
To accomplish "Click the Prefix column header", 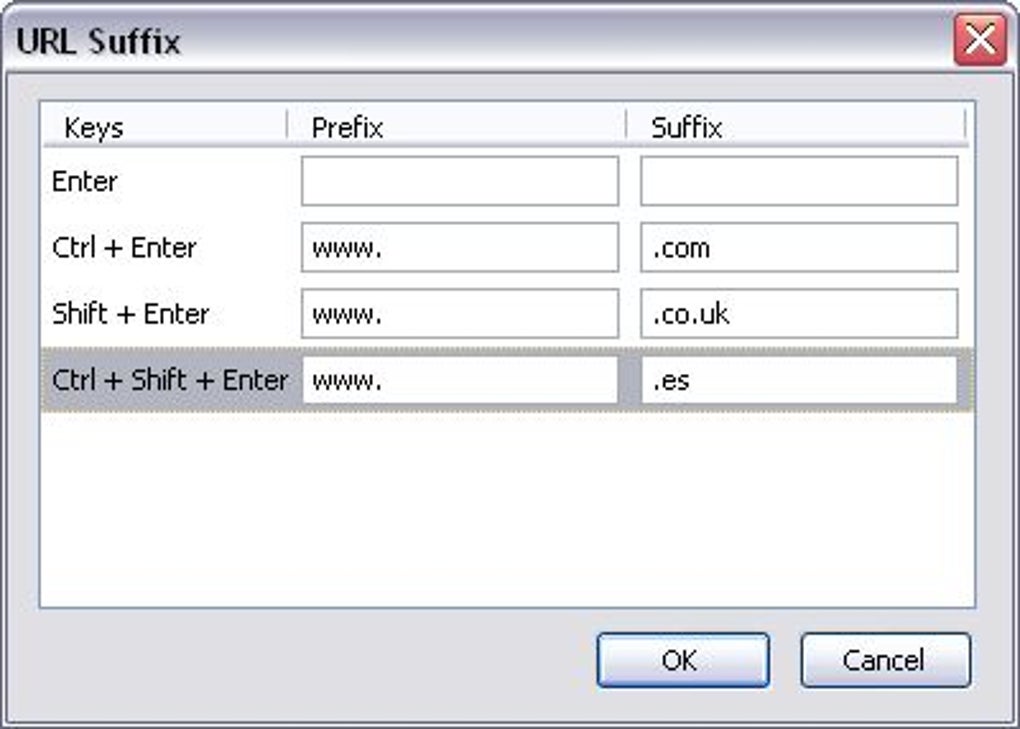I will pyautogui.click(x=347, y=128).
